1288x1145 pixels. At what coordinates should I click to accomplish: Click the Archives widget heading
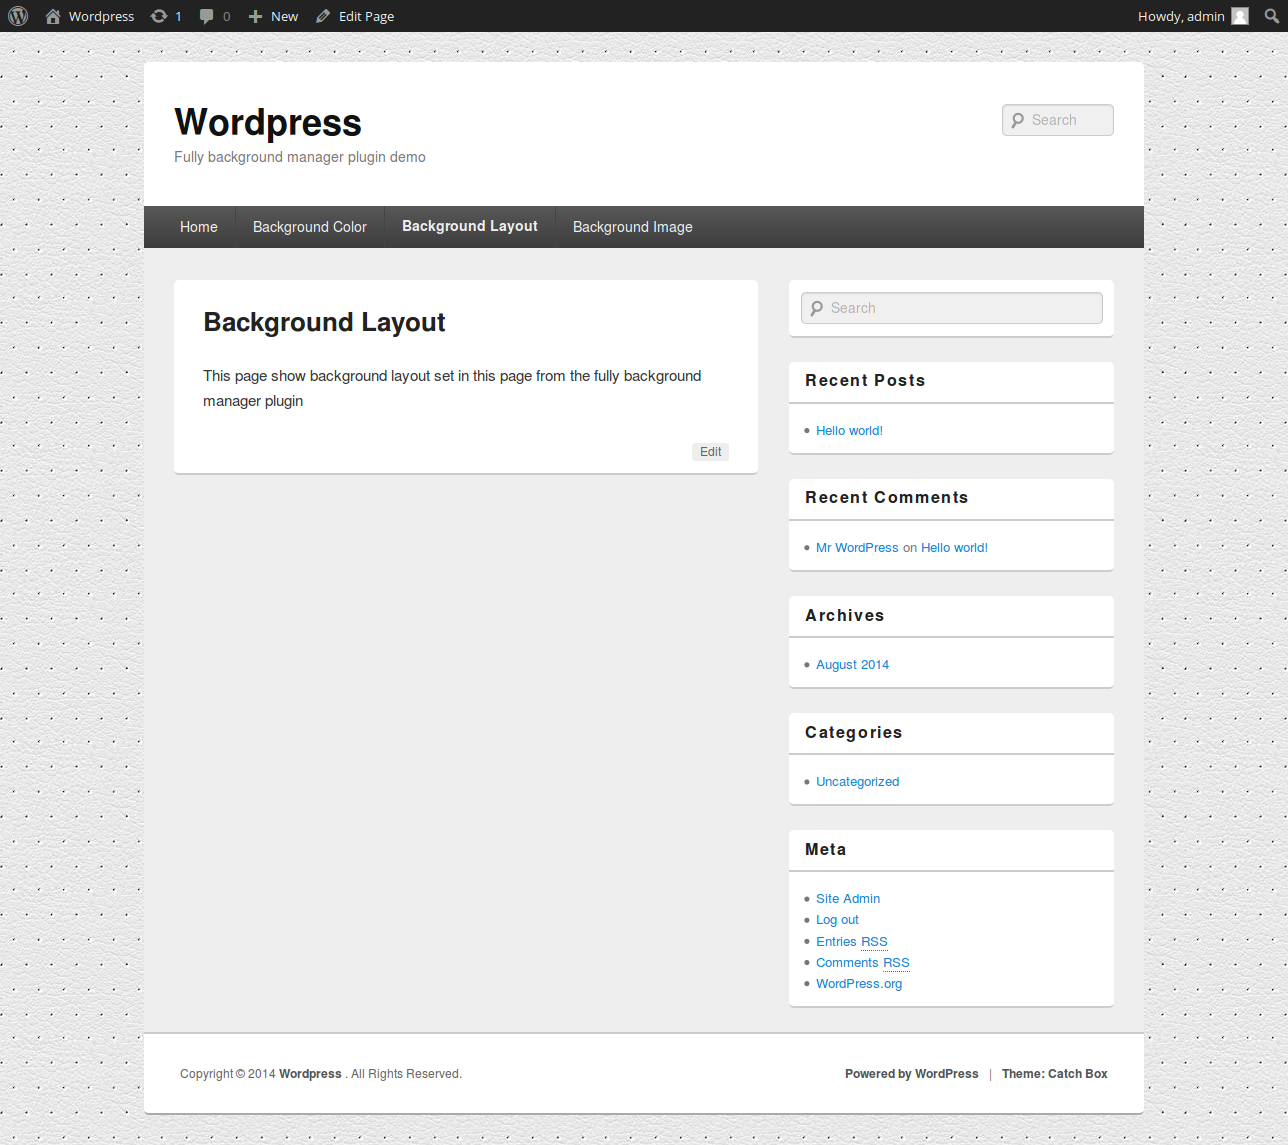[845, 615]
